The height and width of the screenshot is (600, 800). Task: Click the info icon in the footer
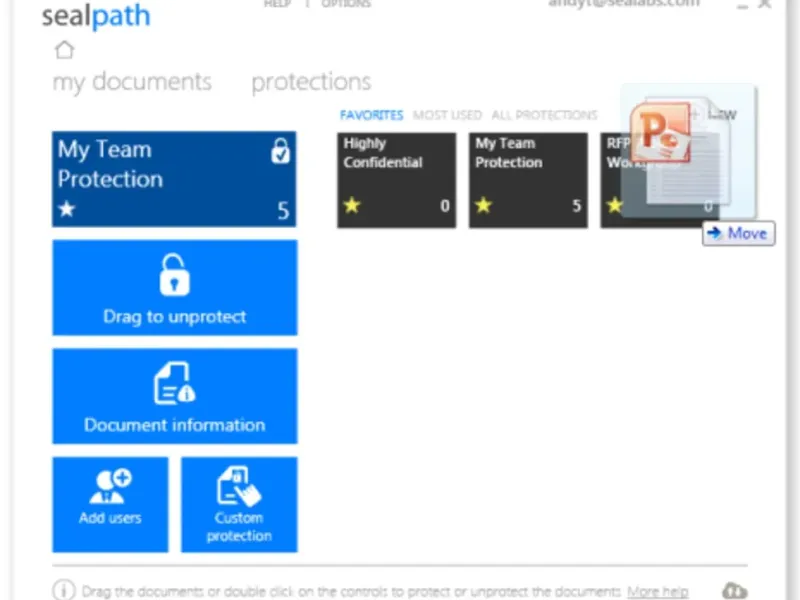[x=64, y=590]
